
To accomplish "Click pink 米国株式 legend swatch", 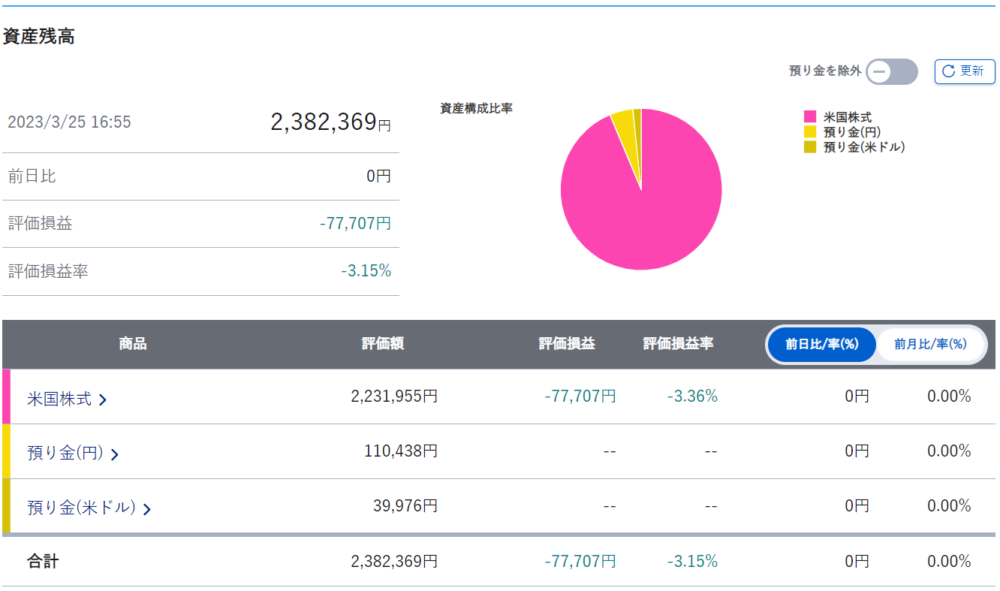I will pyautogui.click(x=810, y=118).
